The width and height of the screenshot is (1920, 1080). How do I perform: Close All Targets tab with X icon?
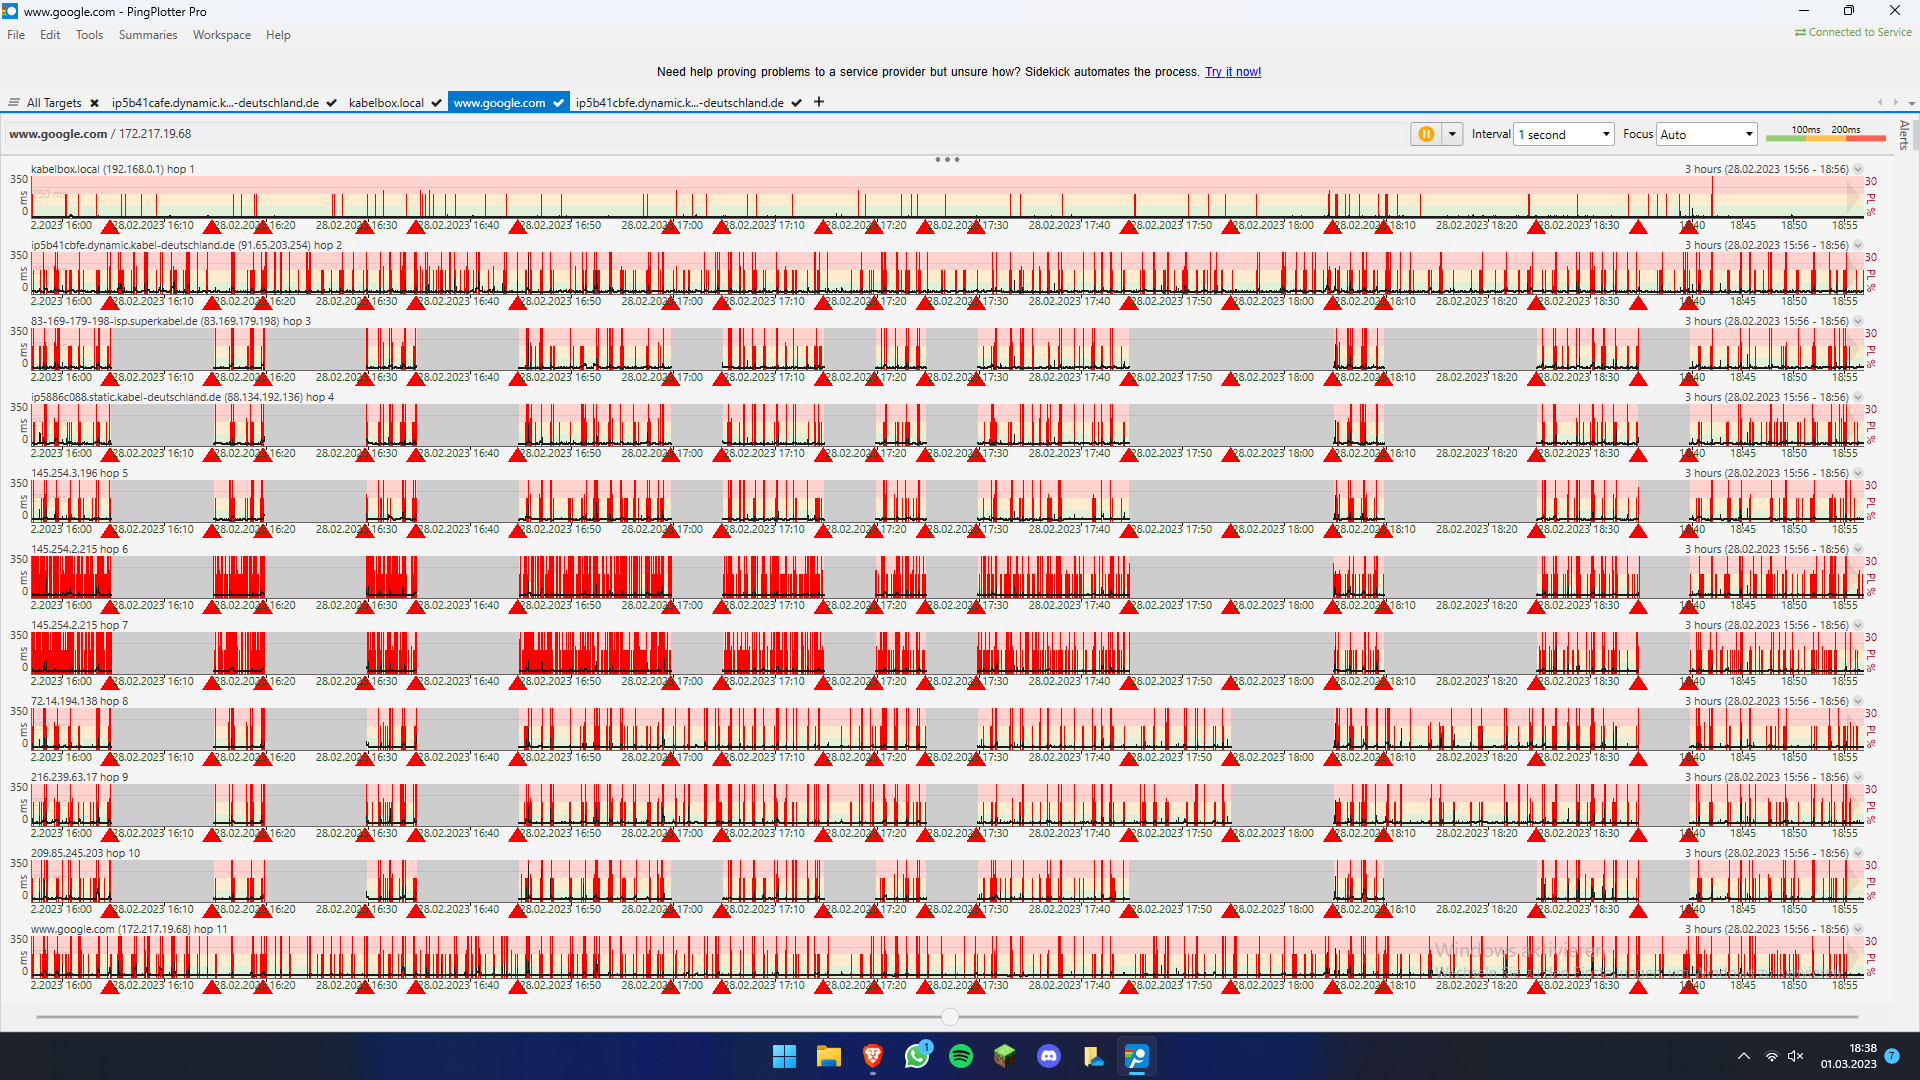(94, 103)
